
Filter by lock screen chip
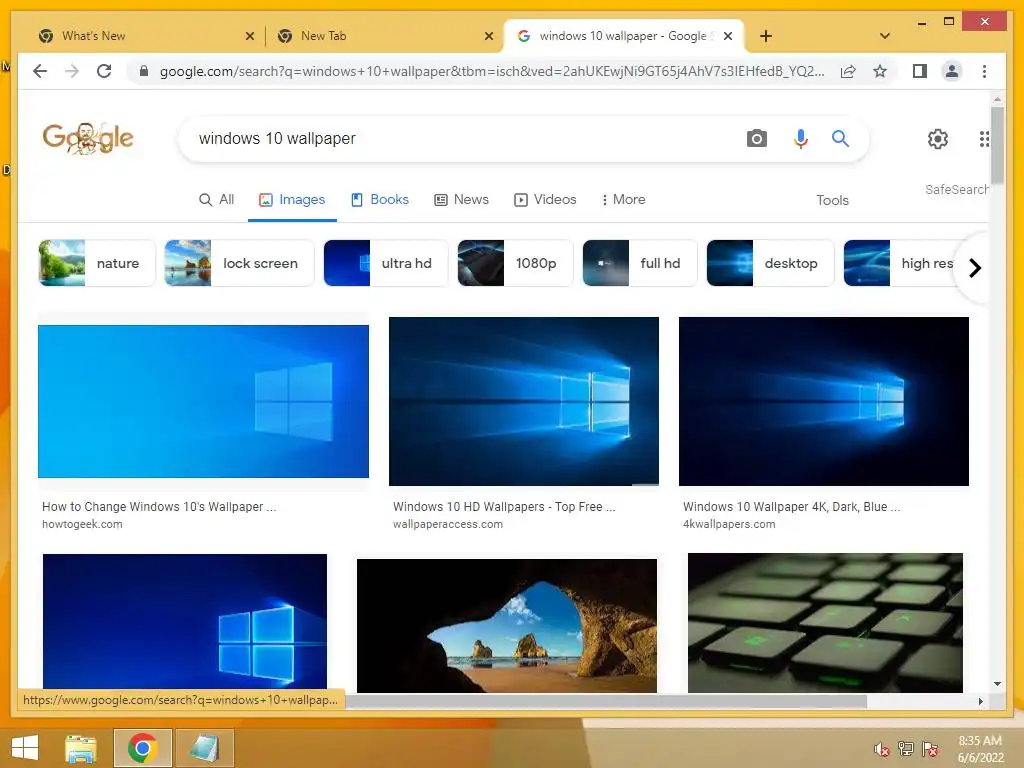[x=239, y=263]
